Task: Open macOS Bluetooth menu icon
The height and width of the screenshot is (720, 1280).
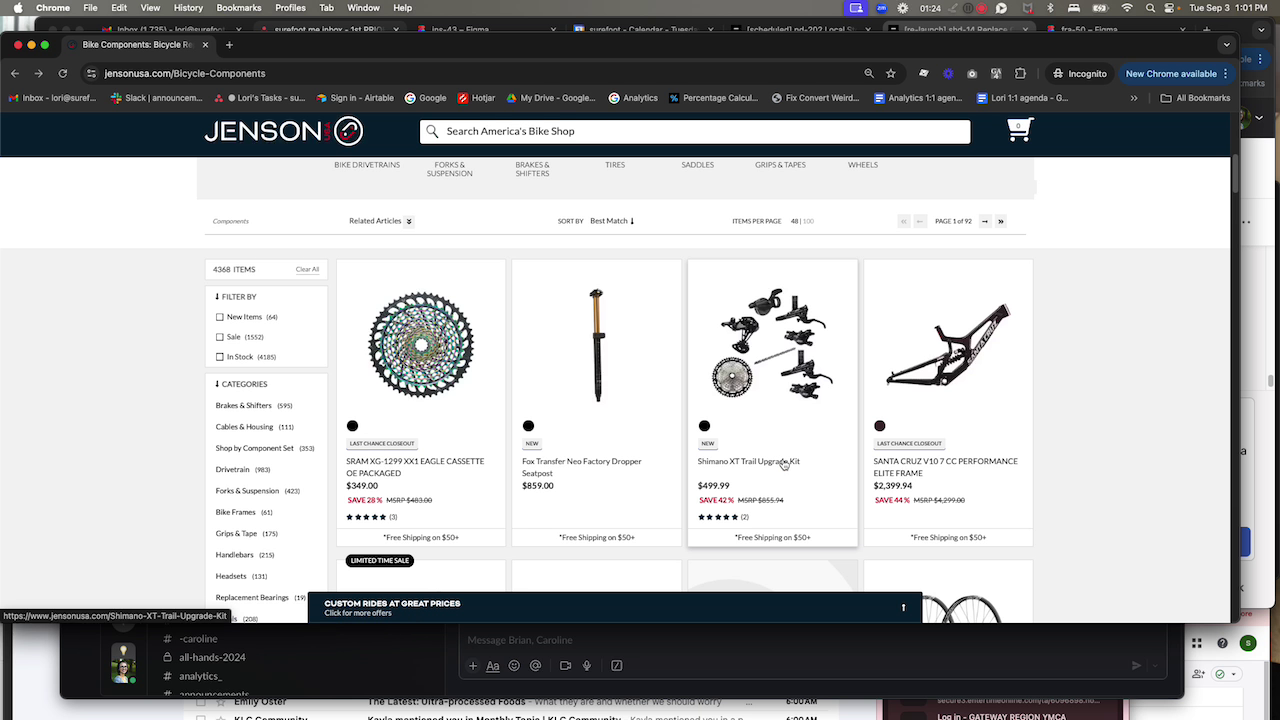Action: (1049, 8)
